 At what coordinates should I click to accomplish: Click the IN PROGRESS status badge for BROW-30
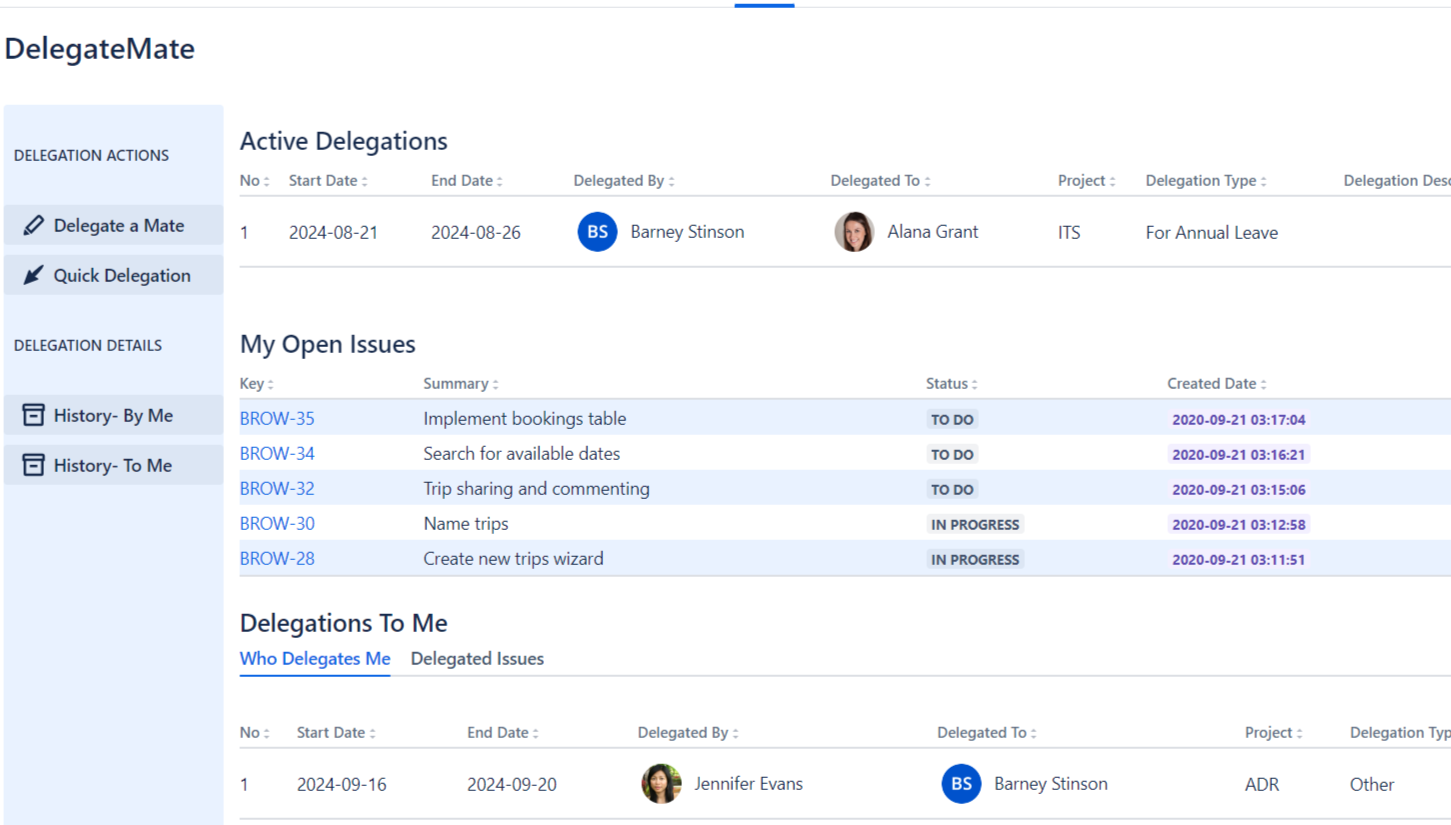[974, 523]
